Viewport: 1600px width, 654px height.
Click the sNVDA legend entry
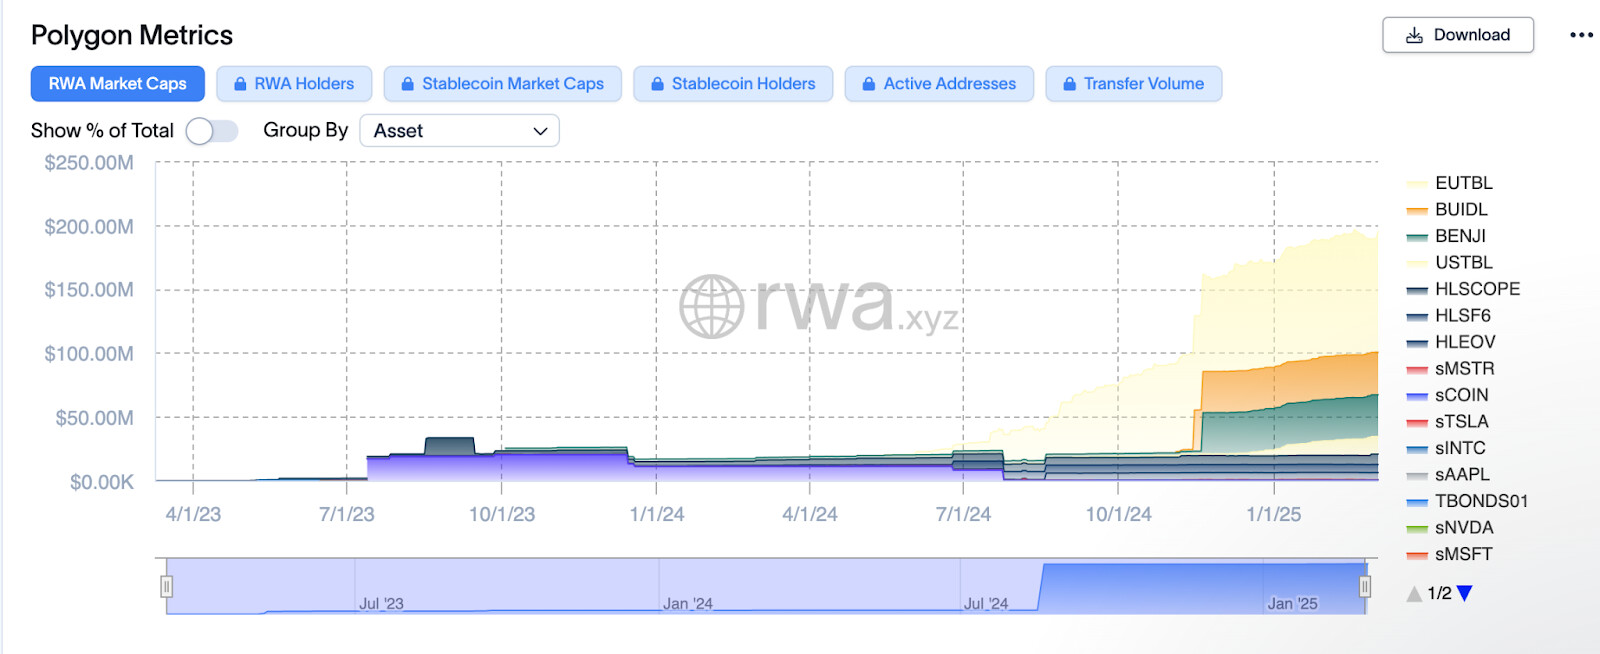pos(1450,528)
